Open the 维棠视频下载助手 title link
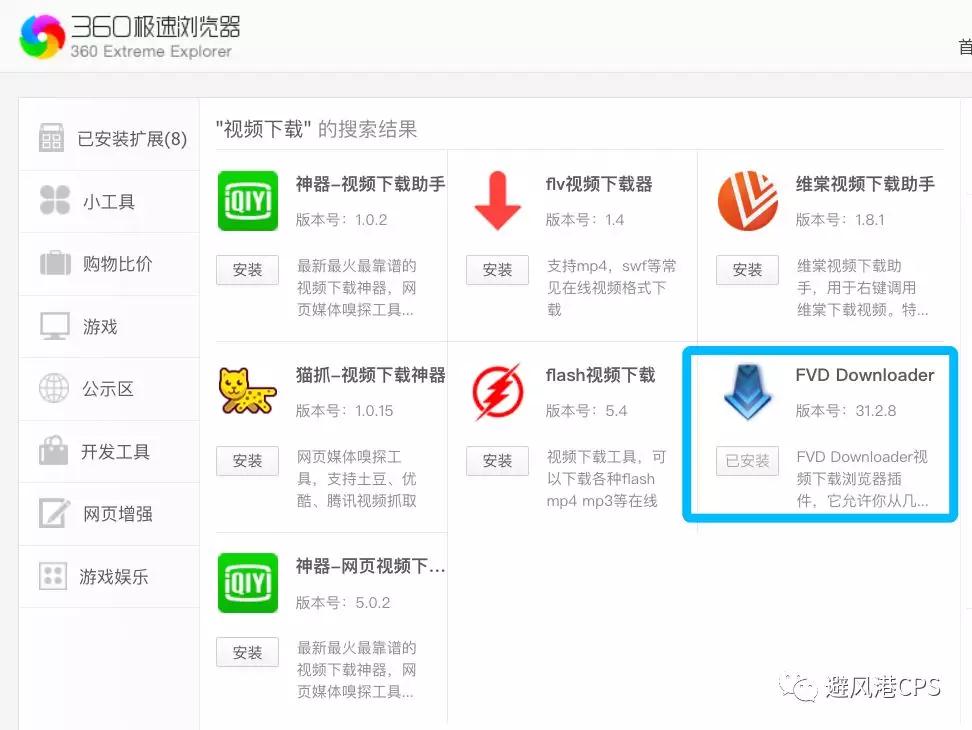Screen dimensions: 972x730 point(865,184)
